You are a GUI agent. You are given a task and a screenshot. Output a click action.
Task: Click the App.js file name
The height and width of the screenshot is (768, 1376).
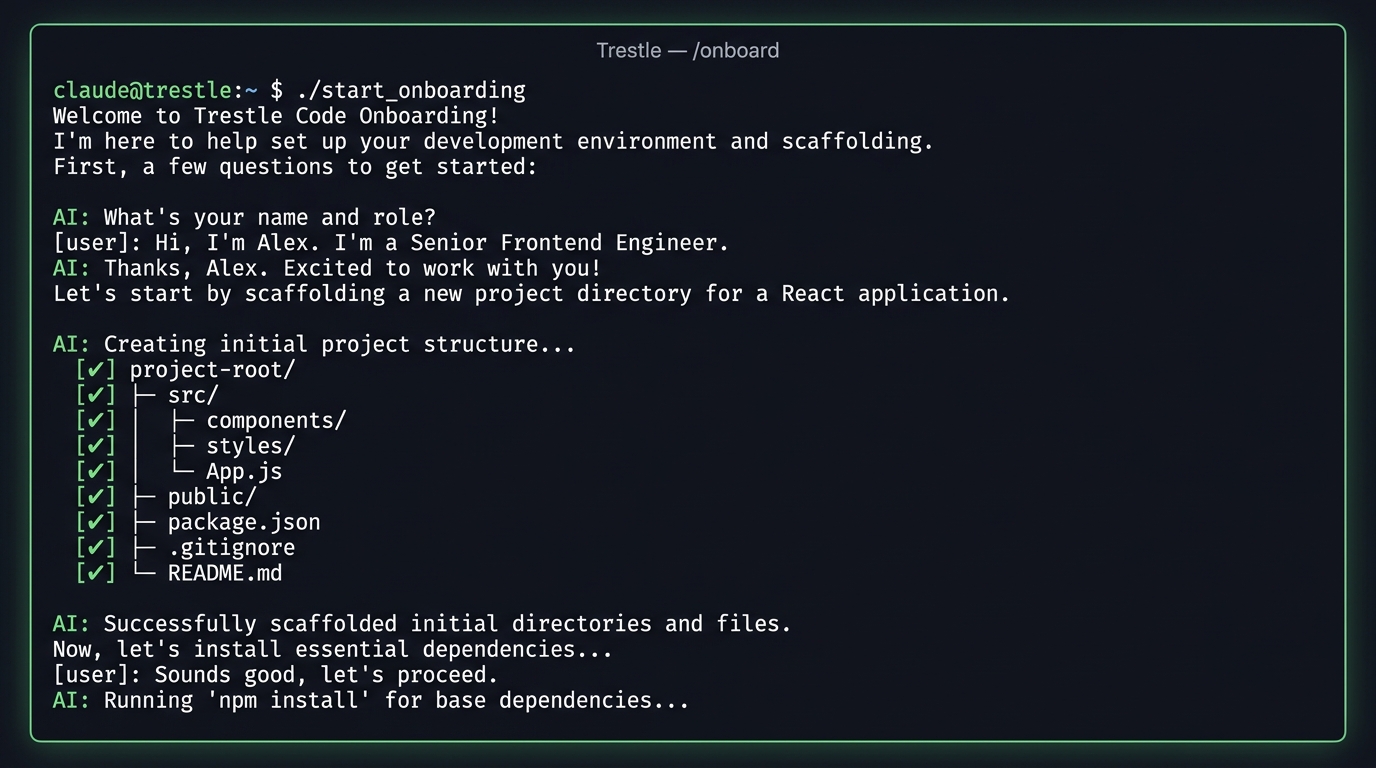pyautogui.click(x=244, y=472)
